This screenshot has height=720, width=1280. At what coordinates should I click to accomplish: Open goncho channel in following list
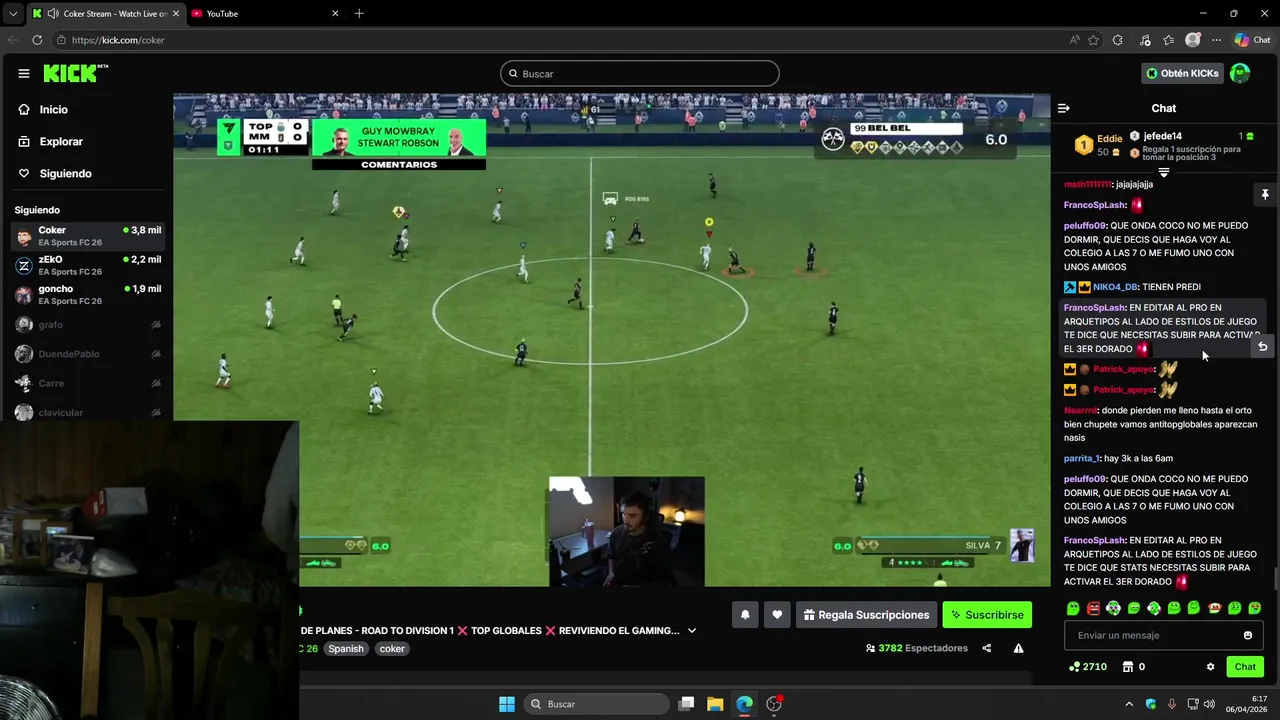(x=88, y=294)
